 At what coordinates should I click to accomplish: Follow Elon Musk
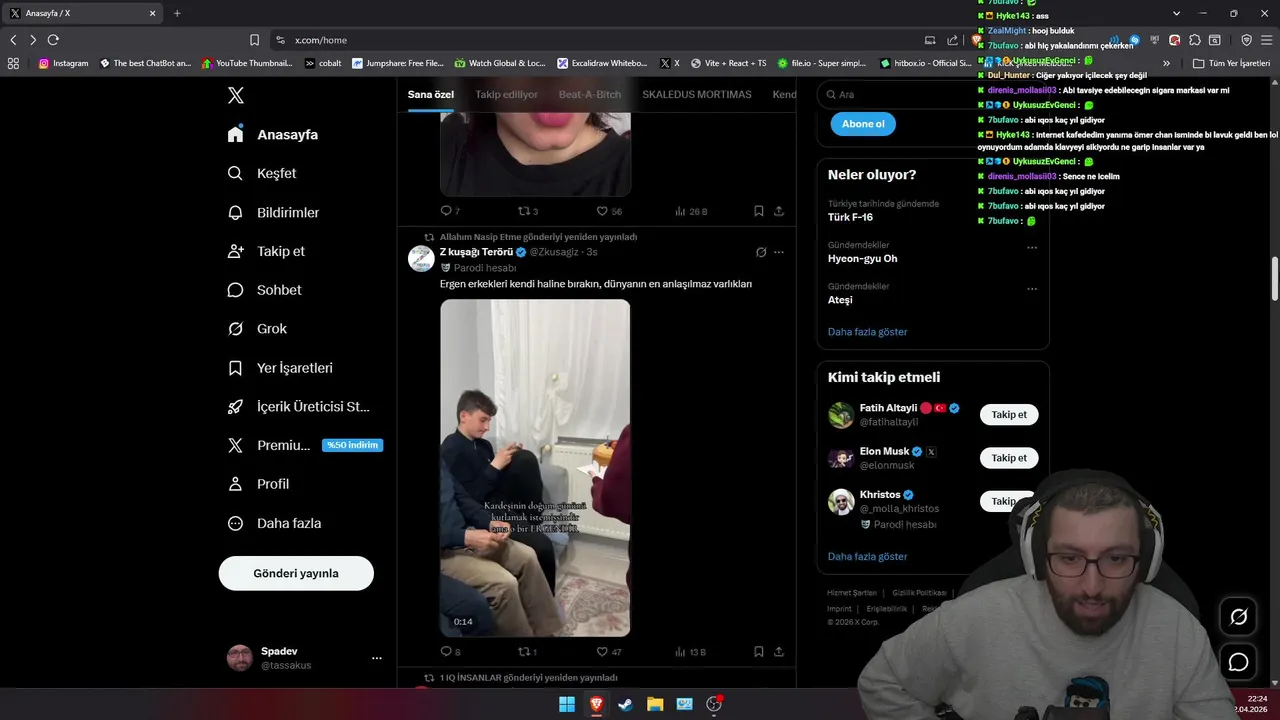(x=1009, y=458)
